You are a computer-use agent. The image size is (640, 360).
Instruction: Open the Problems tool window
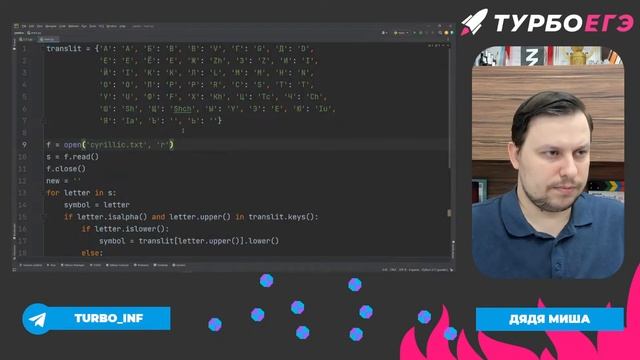click(x=141, y=265)
